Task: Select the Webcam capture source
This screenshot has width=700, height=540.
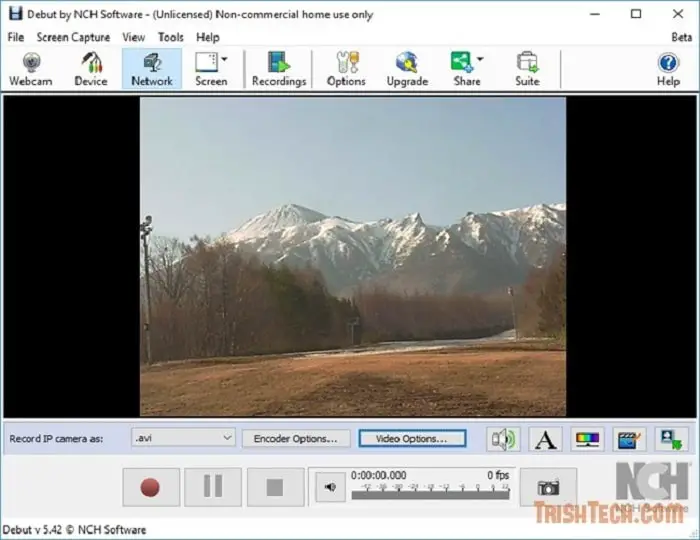Action: 31,69
